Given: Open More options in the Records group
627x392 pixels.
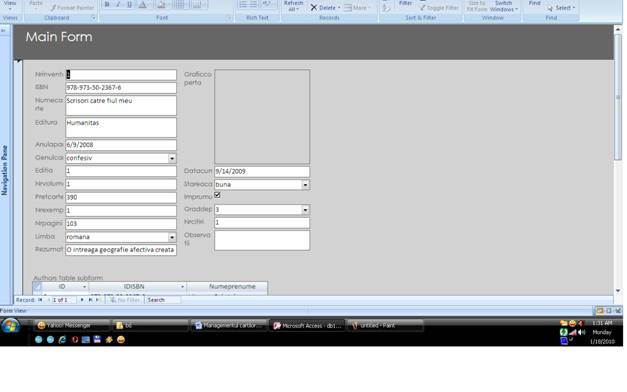Looking at the screenshot, I should click(357, 8).
